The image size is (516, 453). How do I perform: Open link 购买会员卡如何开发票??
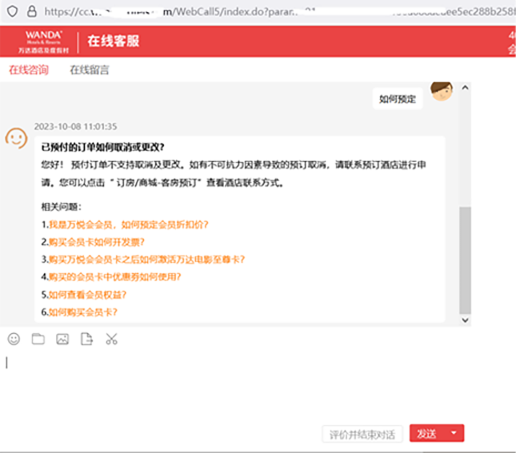tap(97, 242)
